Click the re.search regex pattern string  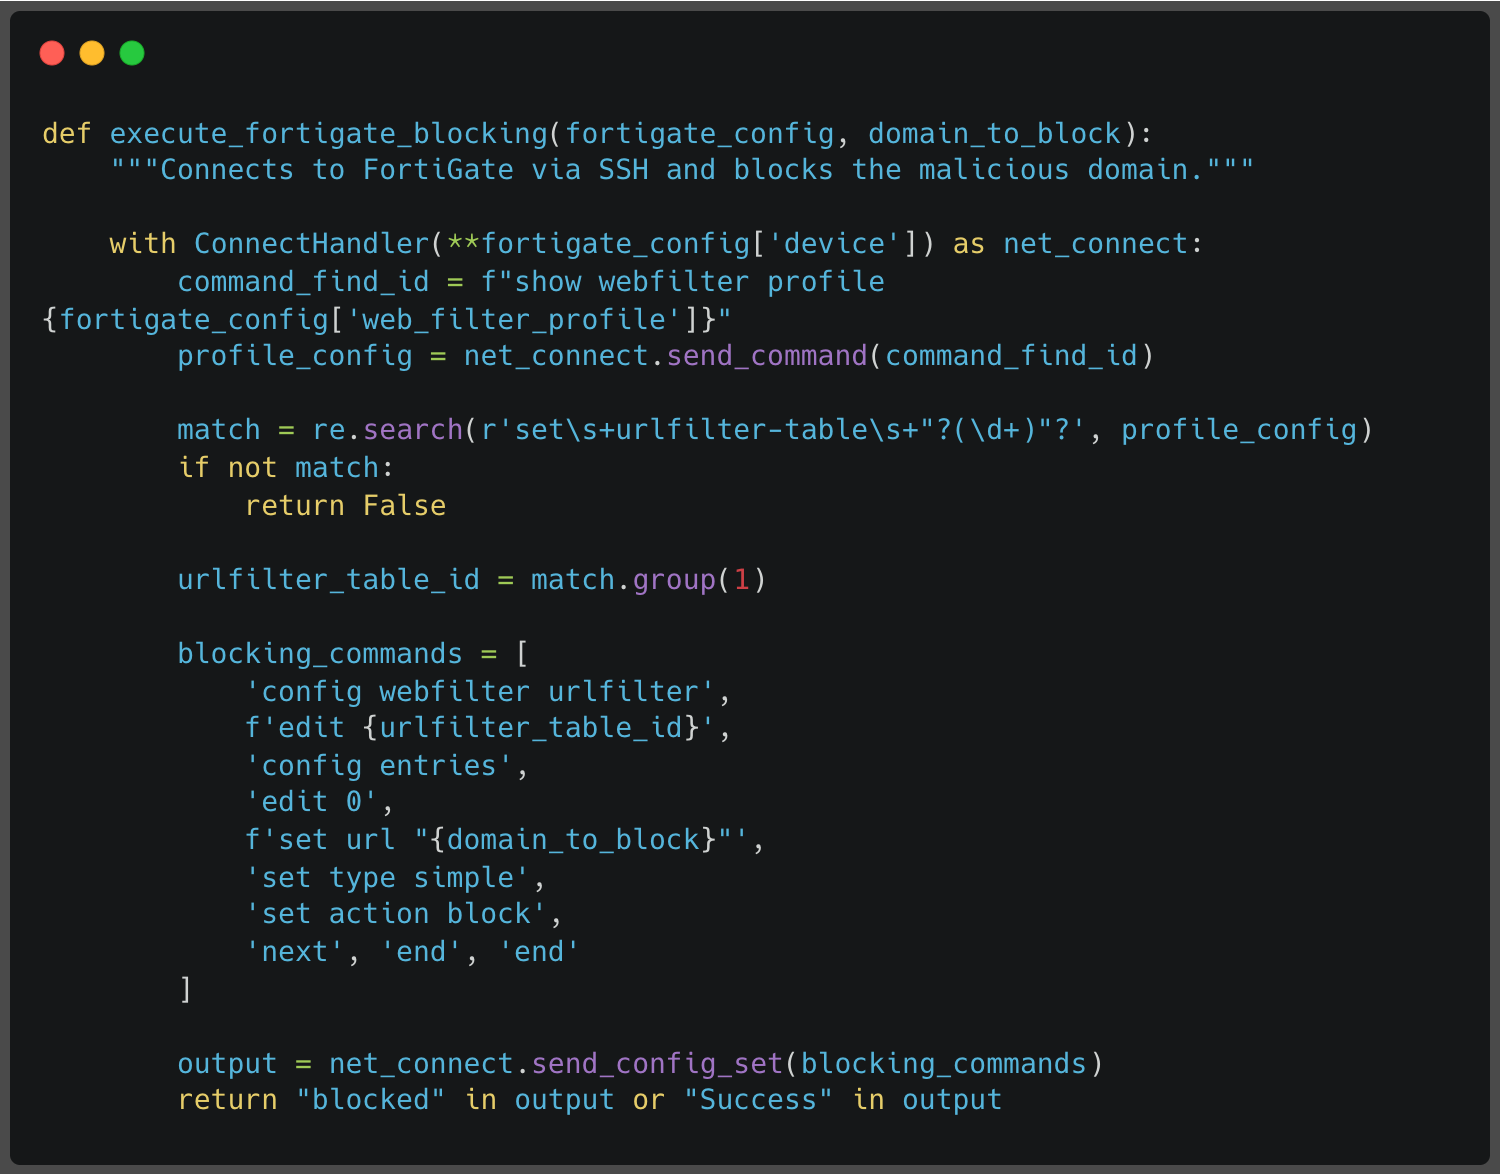point(783,430)
